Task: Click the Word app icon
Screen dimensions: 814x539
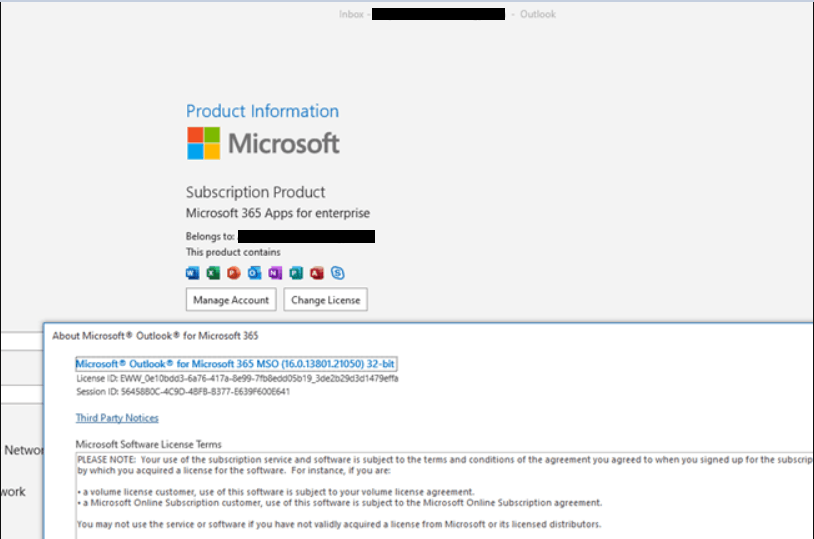Action: coord(193,273)
